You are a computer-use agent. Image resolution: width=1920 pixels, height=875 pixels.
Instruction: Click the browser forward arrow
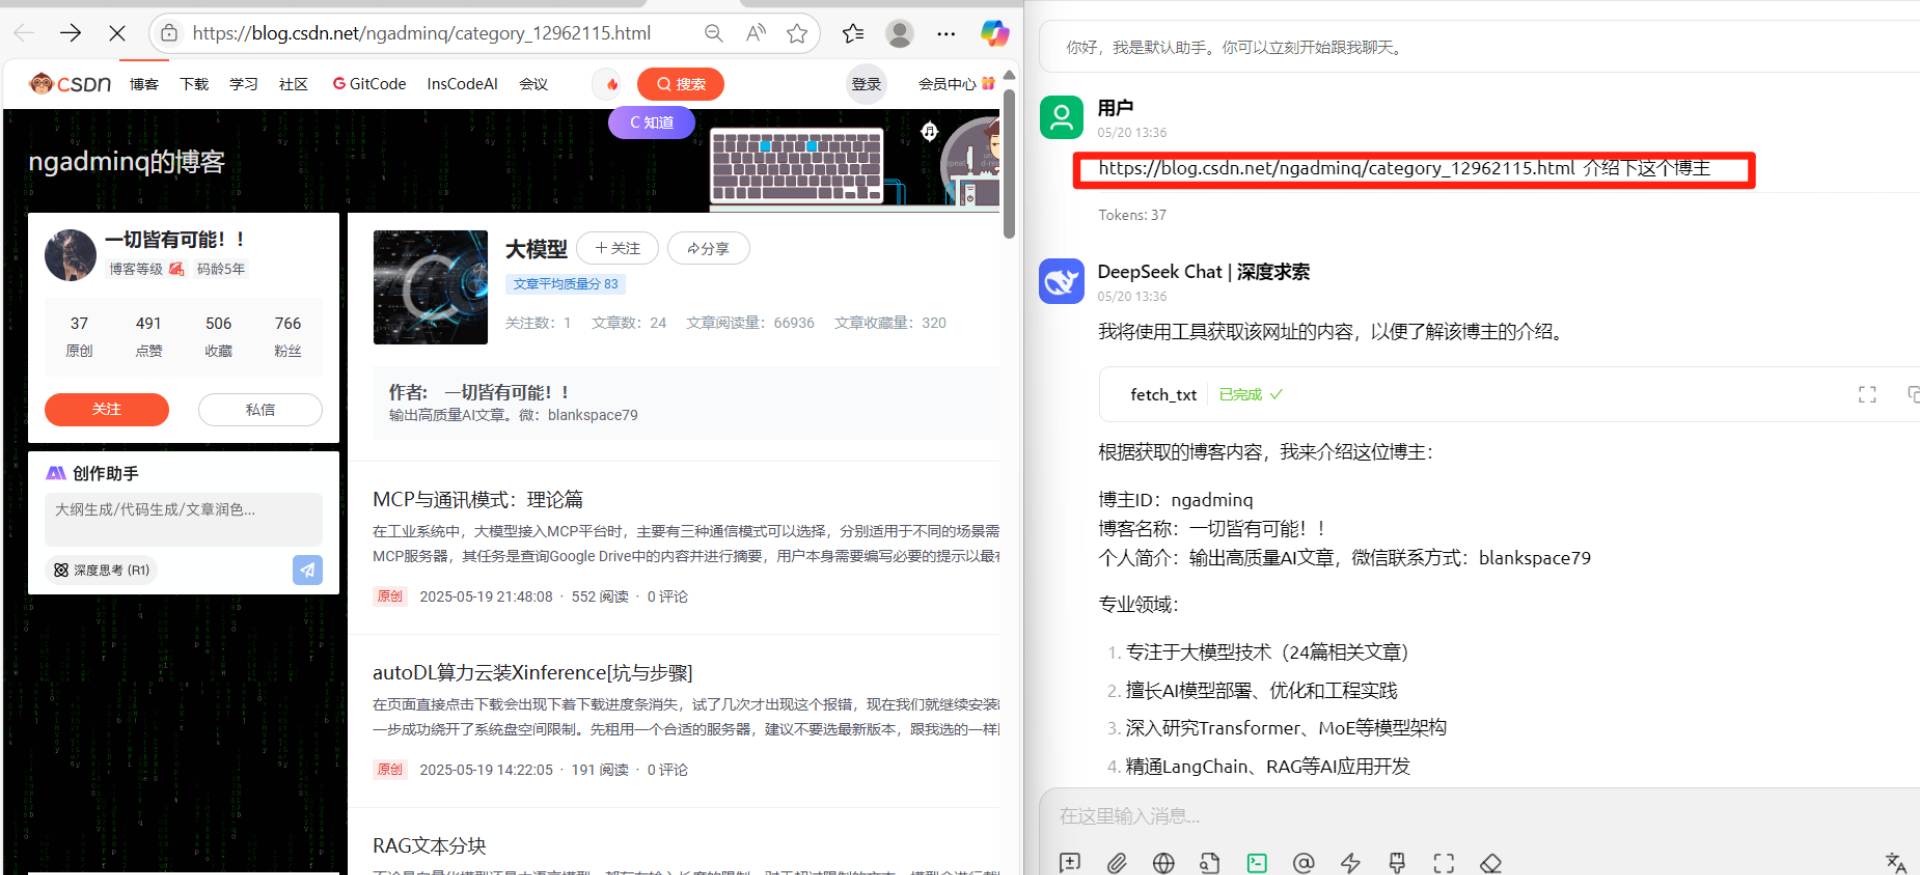click(x=70, y=33)
